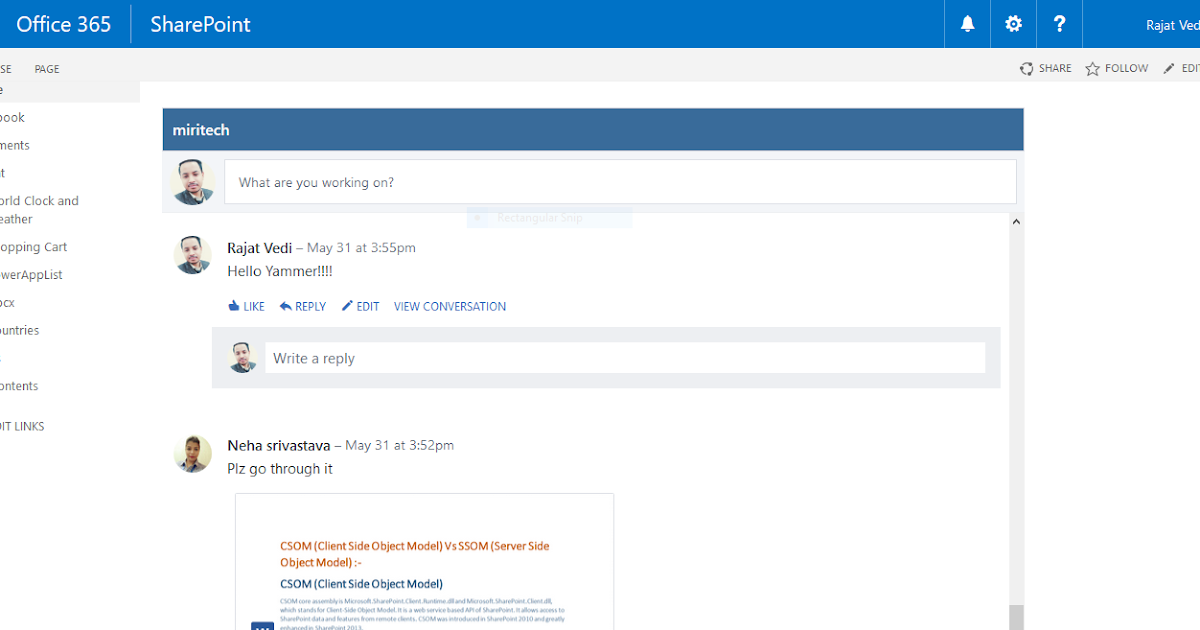
Task: Open the Shopping Cart sidebar link
Action: coord(33,246)
